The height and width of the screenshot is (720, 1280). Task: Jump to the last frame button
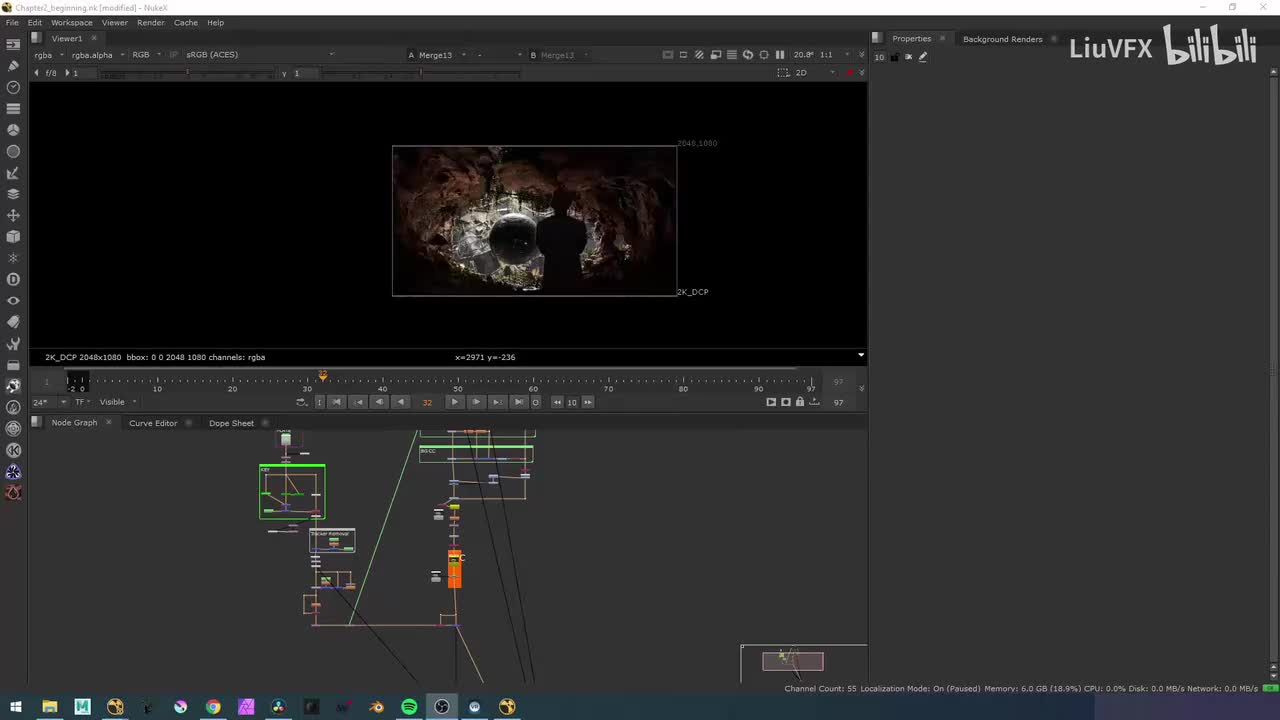click(x=518, y=402)
